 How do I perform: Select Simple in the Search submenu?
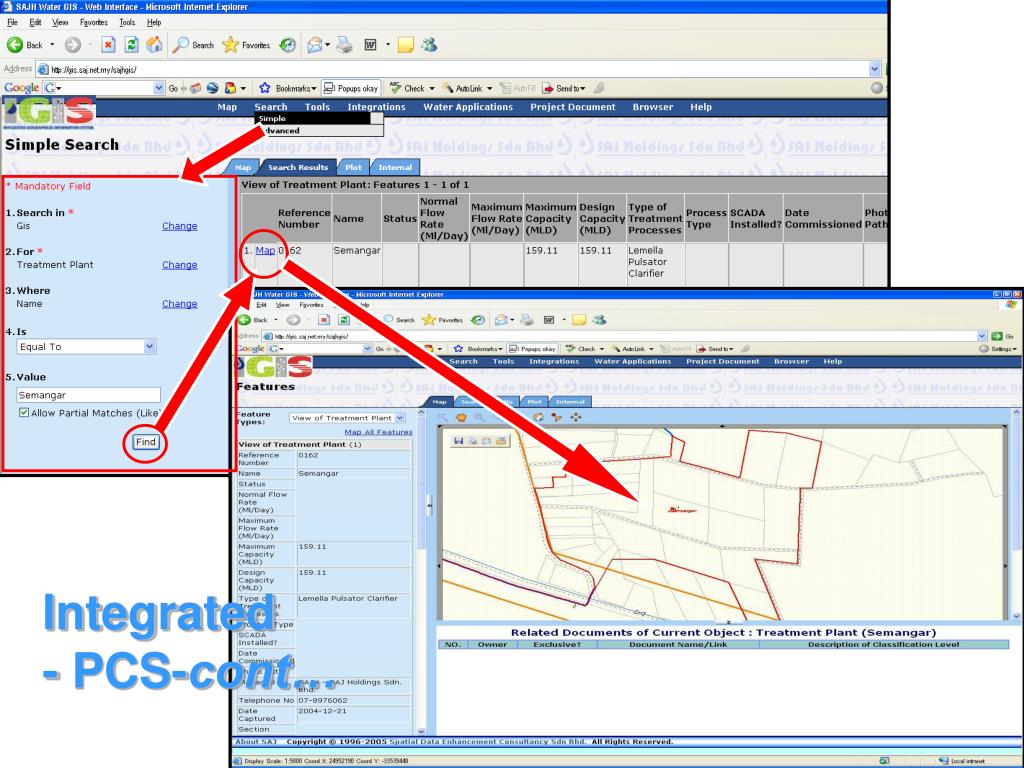(313, 118)
